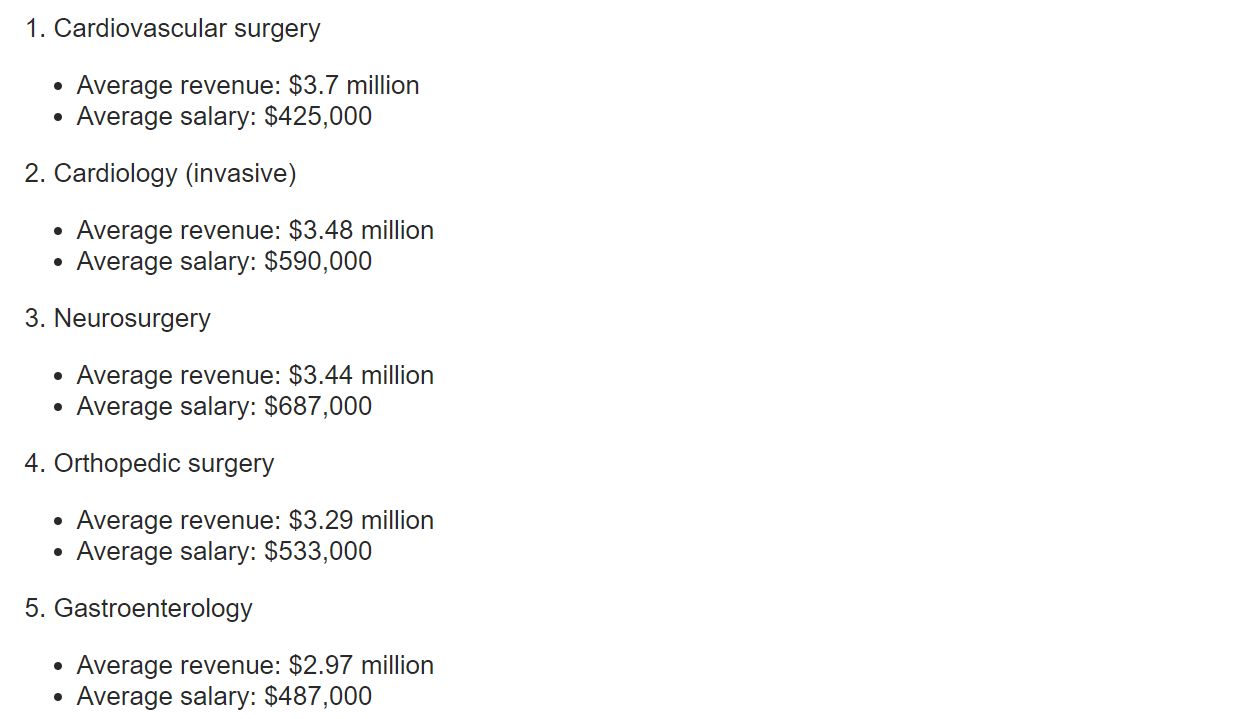This screenshot has width=1247, height=719.
Task: Select Cardiovascular surgery average revenue $3.7 million
Action: (x=248, y=86)
